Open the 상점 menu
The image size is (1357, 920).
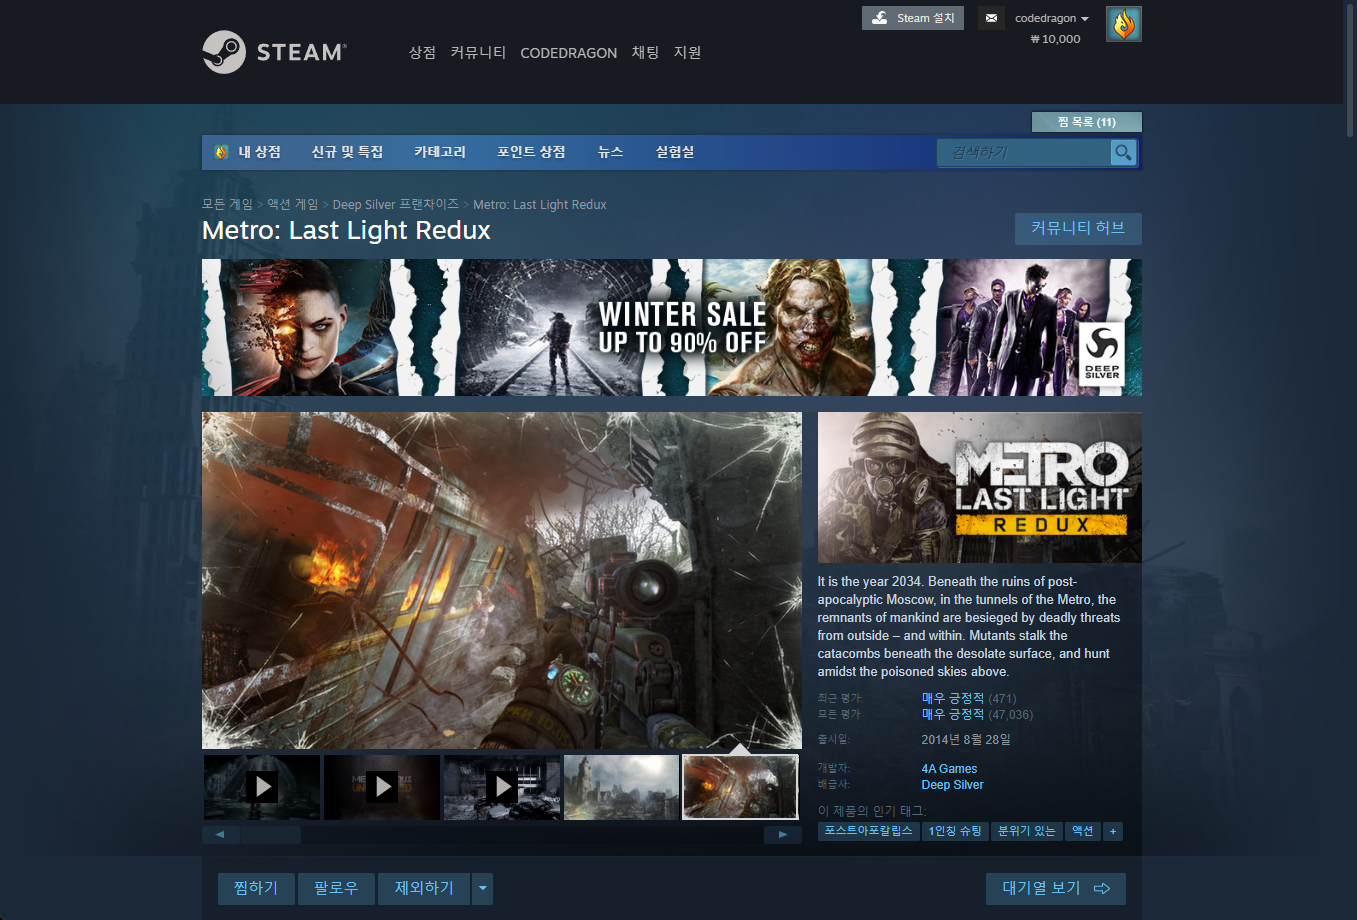pyautogui.click(x=422, y=52)
